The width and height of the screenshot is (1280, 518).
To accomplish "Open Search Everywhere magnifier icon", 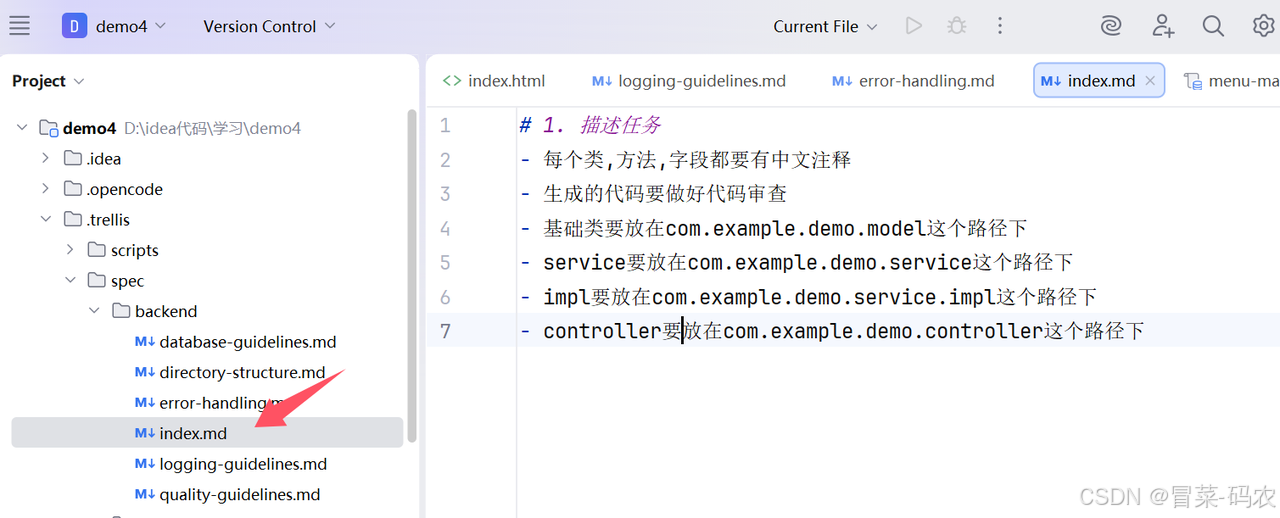I will [x=1213, y=26].
